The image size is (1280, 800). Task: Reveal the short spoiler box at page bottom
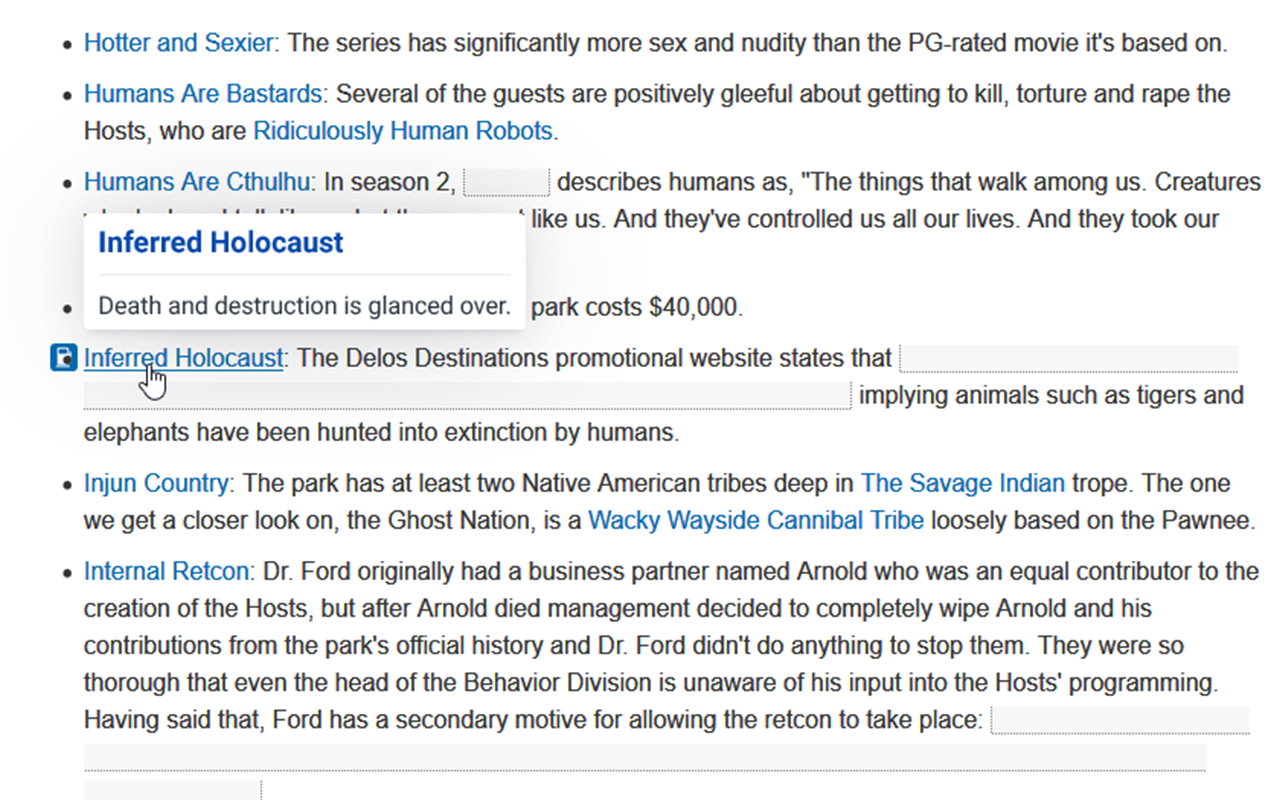[x=172, y=790]
